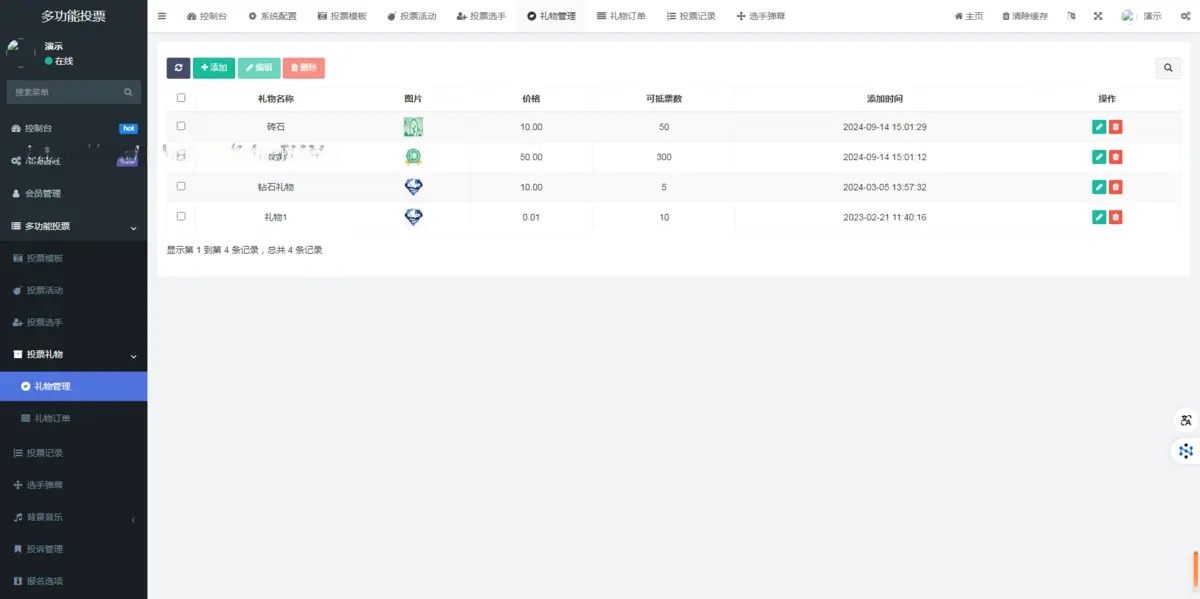Click the edit pencil icon for 礼物1 row
Image resolution: width=1200 pixels, height=599 pixels.
coord(1099,217)
